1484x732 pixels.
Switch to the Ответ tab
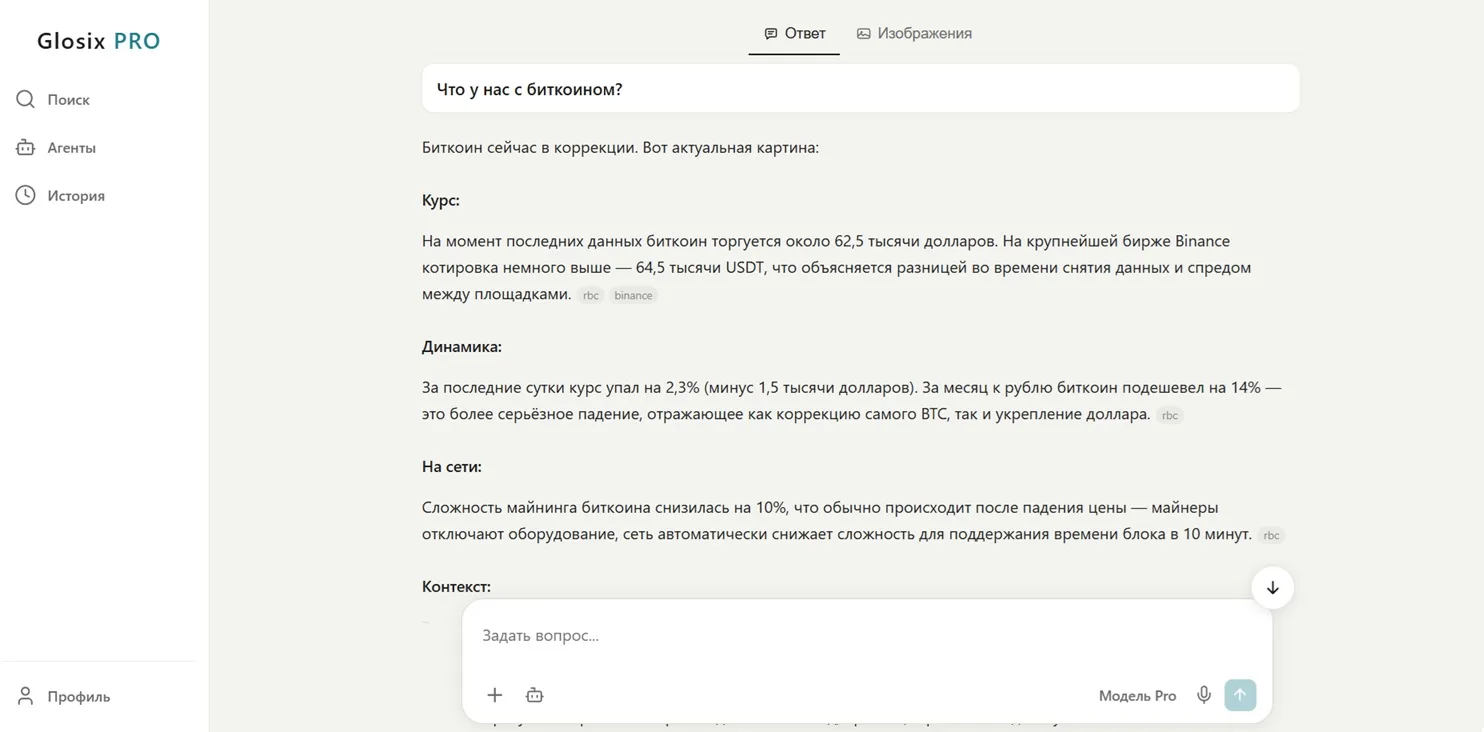[x=794, y=33]
